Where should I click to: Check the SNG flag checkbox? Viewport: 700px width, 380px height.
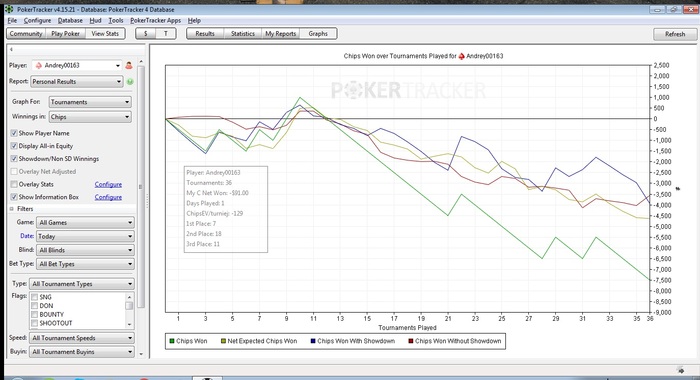click(34, 297)
